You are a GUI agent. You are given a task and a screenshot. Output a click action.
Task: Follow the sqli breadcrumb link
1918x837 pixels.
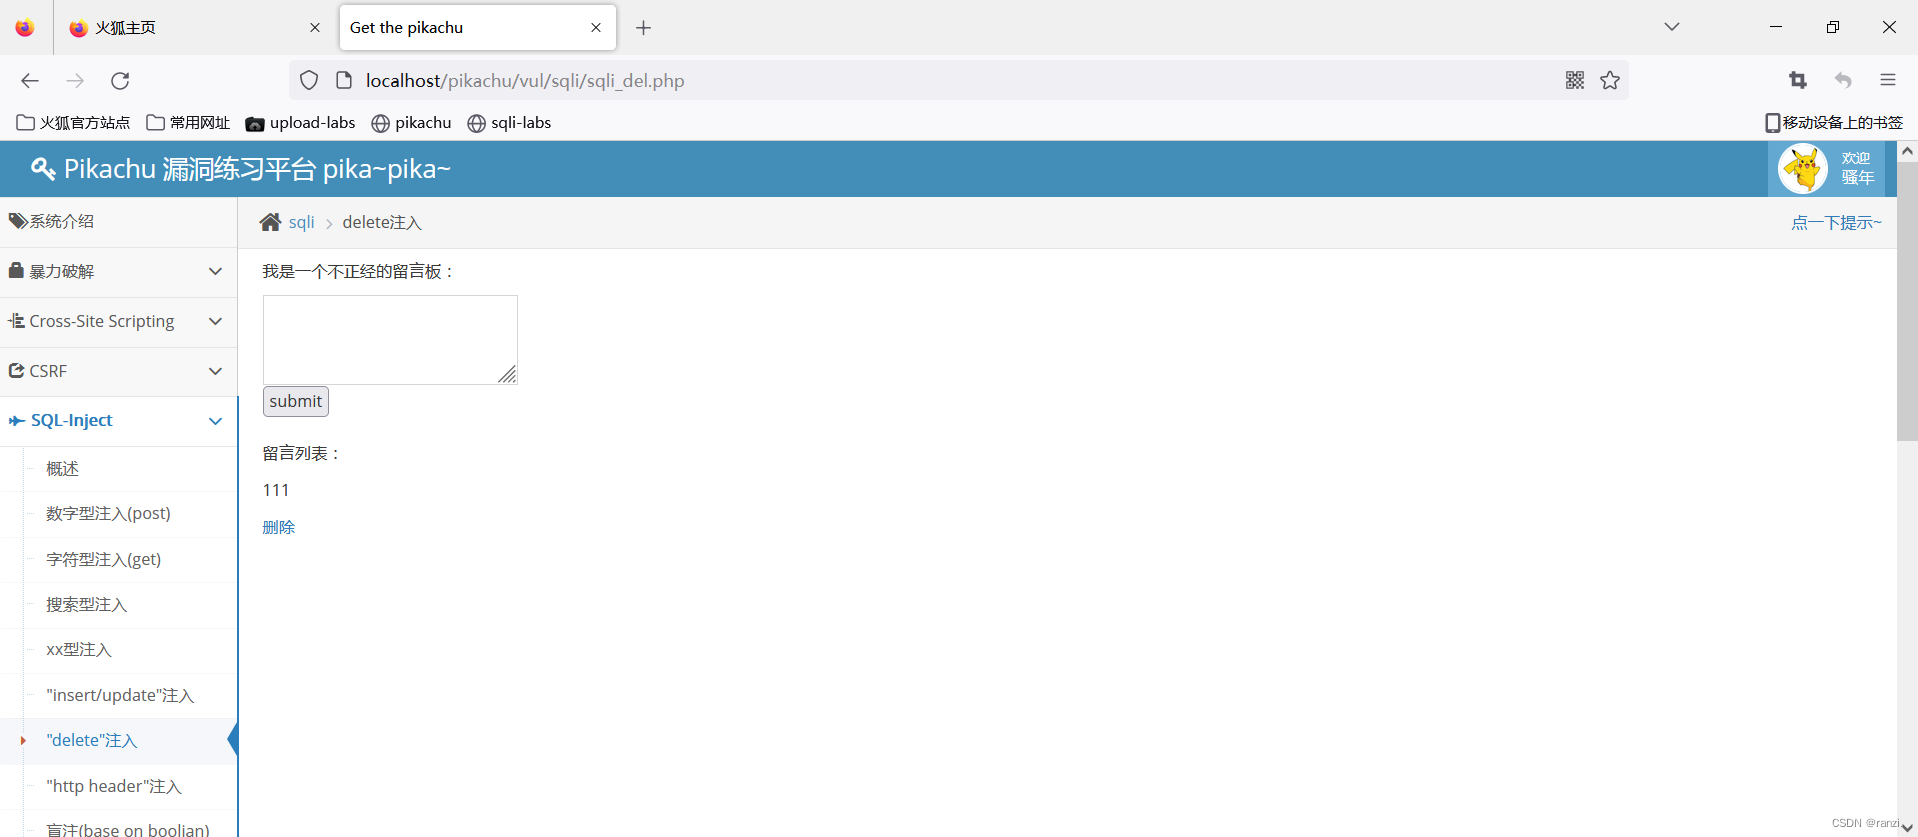301,222
